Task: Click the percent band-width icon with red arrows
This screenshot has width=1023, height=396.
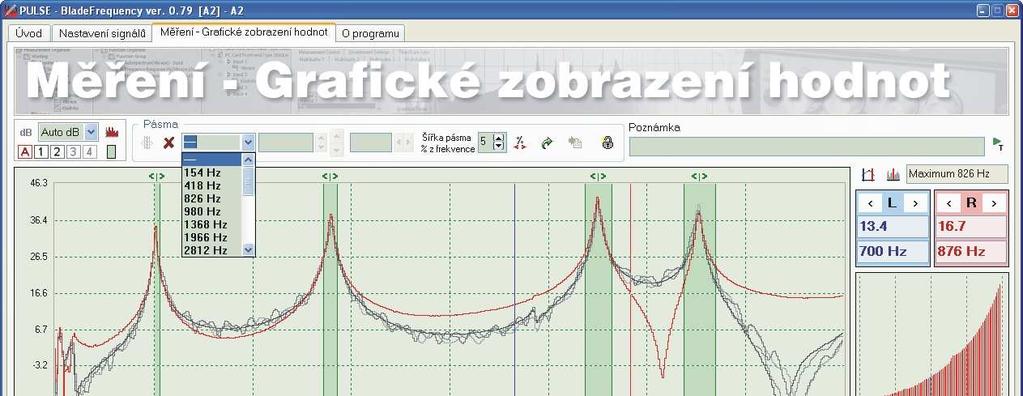Action: click(x=520, y=142)
